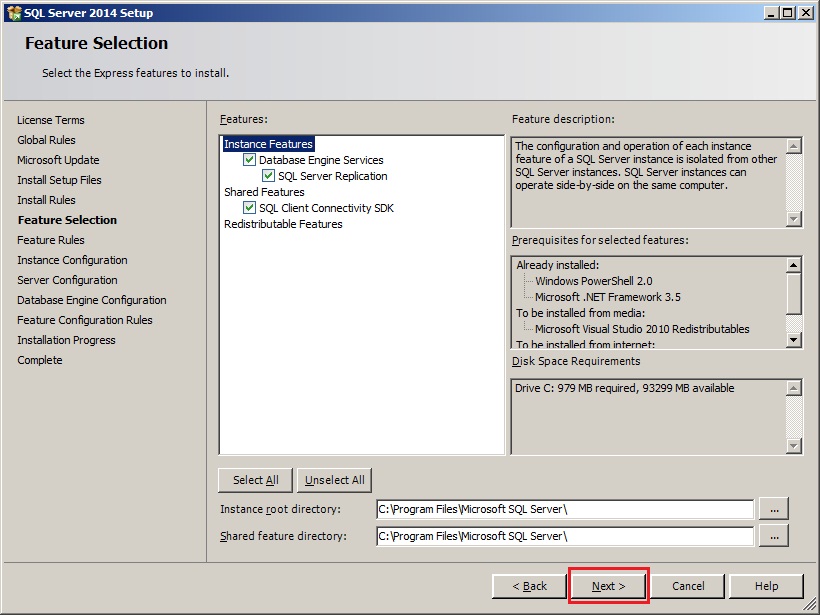Click the 'Already installed:' prerequisites heading
This screenshot has width=820, height=615.
(557, 265)
